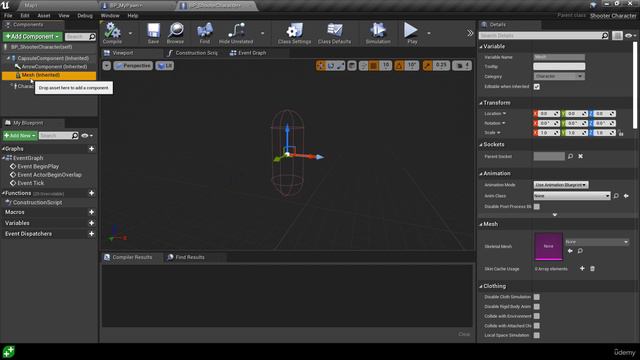640x360 pixels.
Task: Add a new macro with plus icon
Action: tap(91, 212)
